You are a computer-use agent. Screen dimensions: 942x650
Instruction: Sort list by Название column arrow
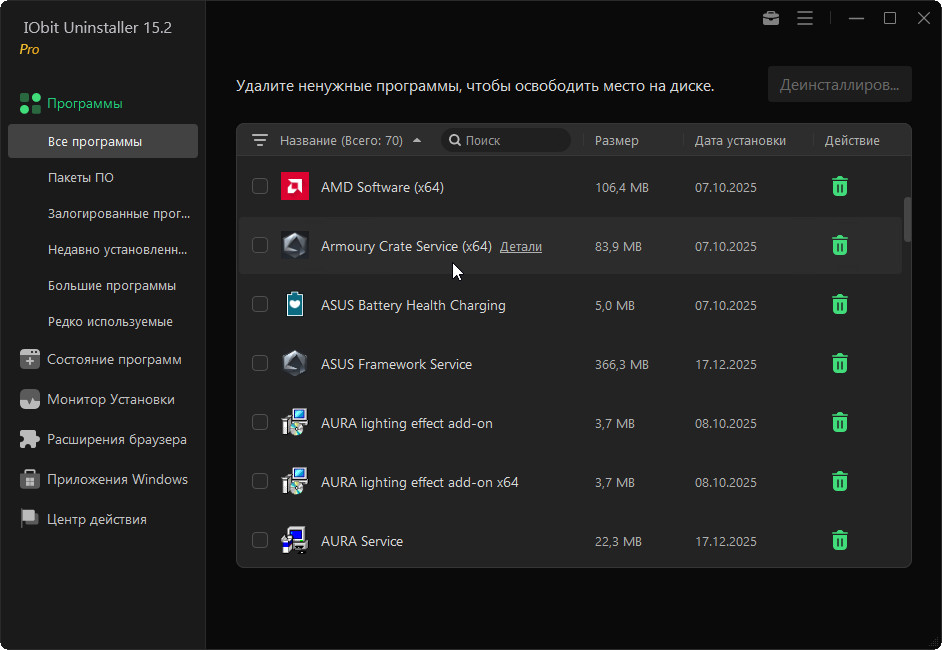tap(417, 141)
